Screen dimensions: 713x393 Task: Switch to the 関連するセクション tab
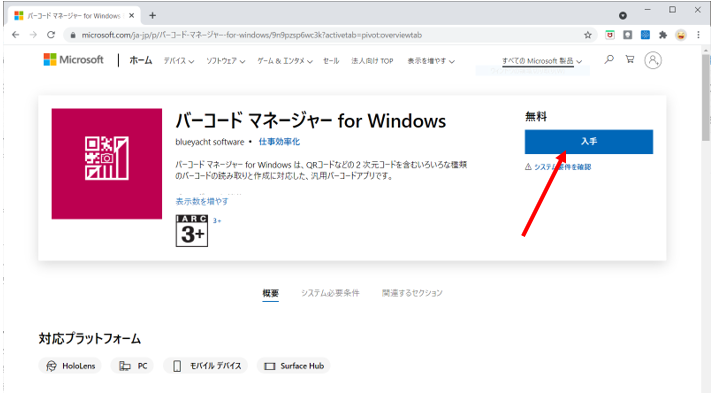click(x=412, y=293)
